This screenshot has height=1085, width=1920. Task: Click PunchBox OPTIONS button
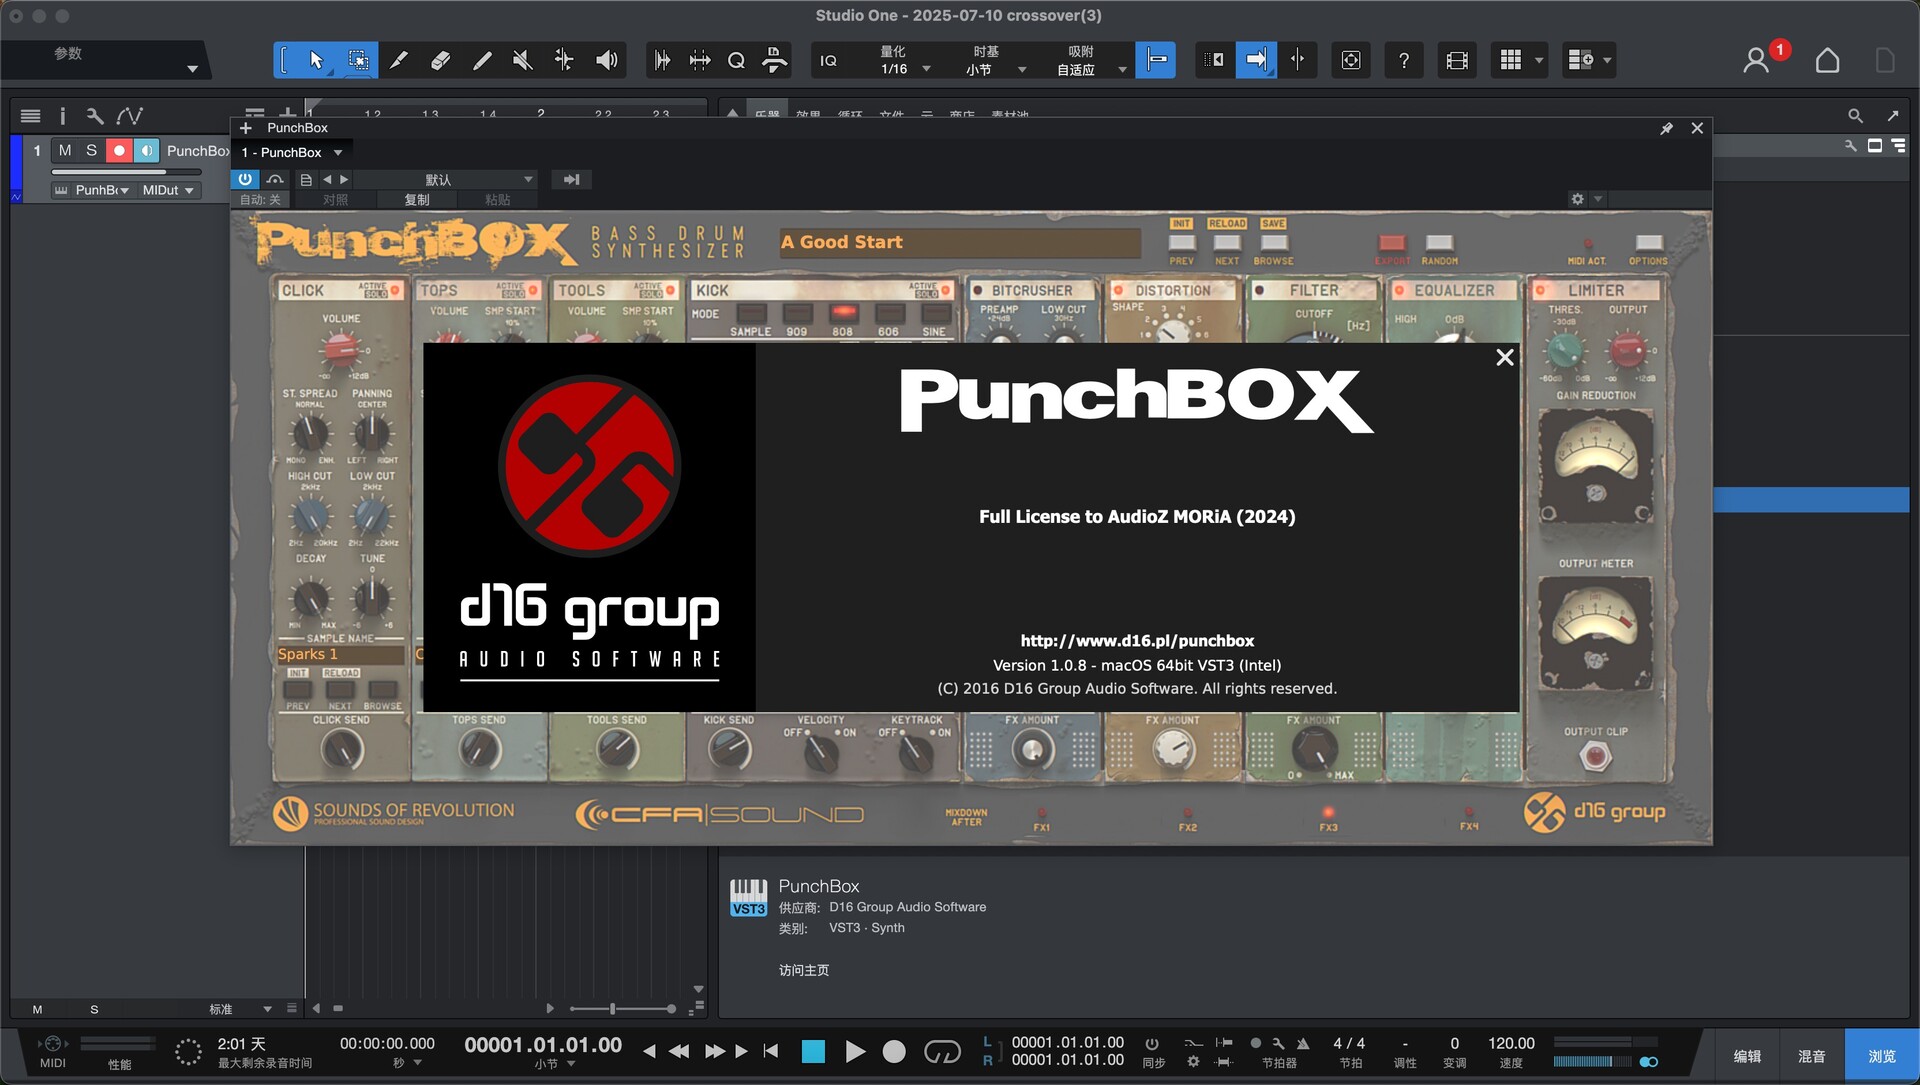pos(1648,243)
